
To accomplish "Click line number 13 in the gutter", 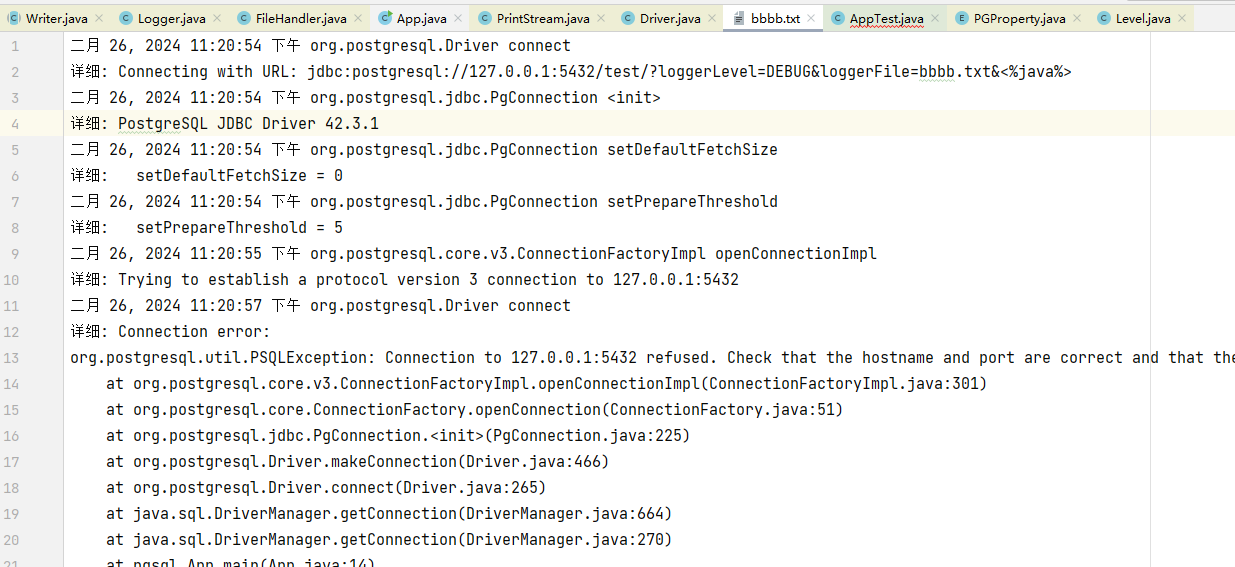I will [x=12, y=358].
